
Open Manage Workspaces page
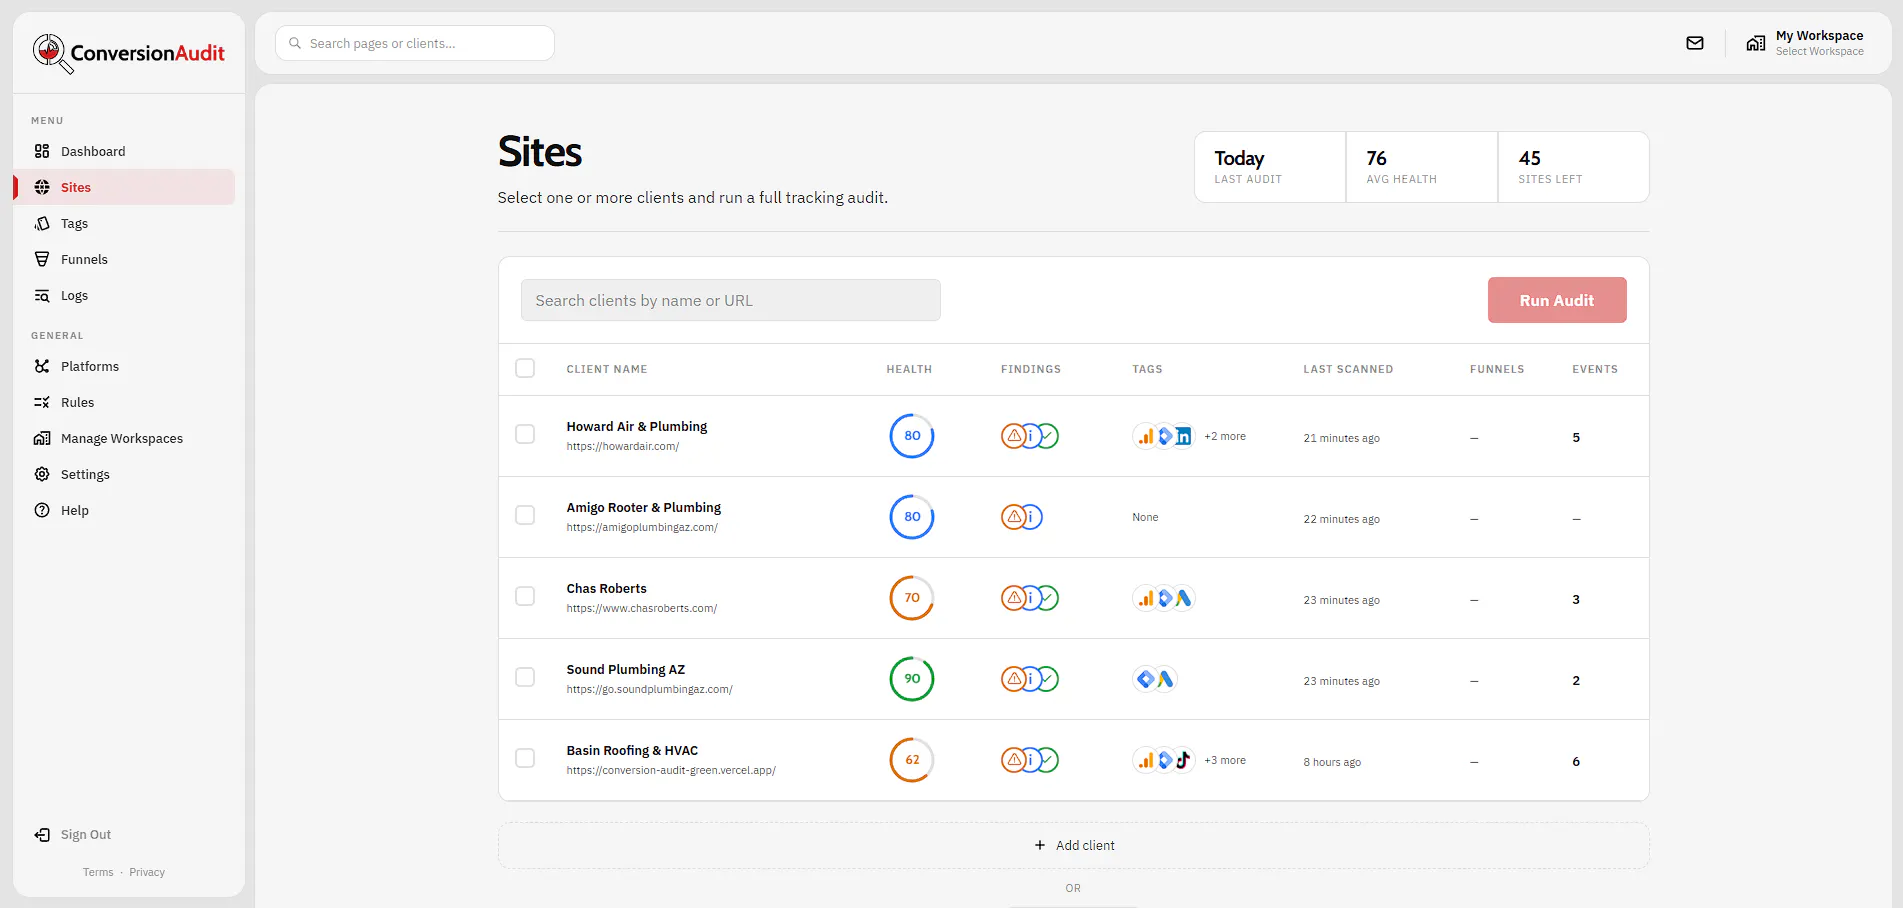[x=125, y=438]
